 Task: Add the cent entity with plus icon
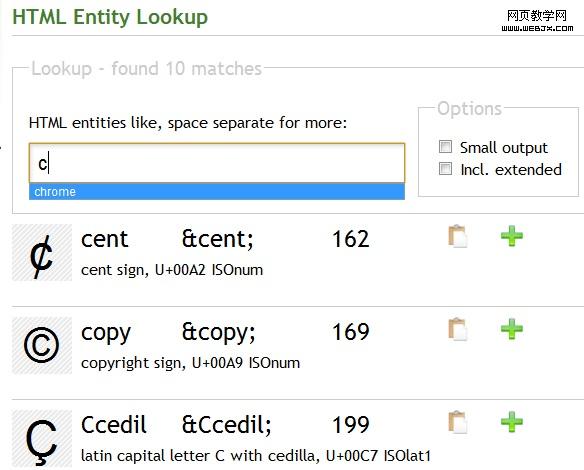tap(512, 236)
